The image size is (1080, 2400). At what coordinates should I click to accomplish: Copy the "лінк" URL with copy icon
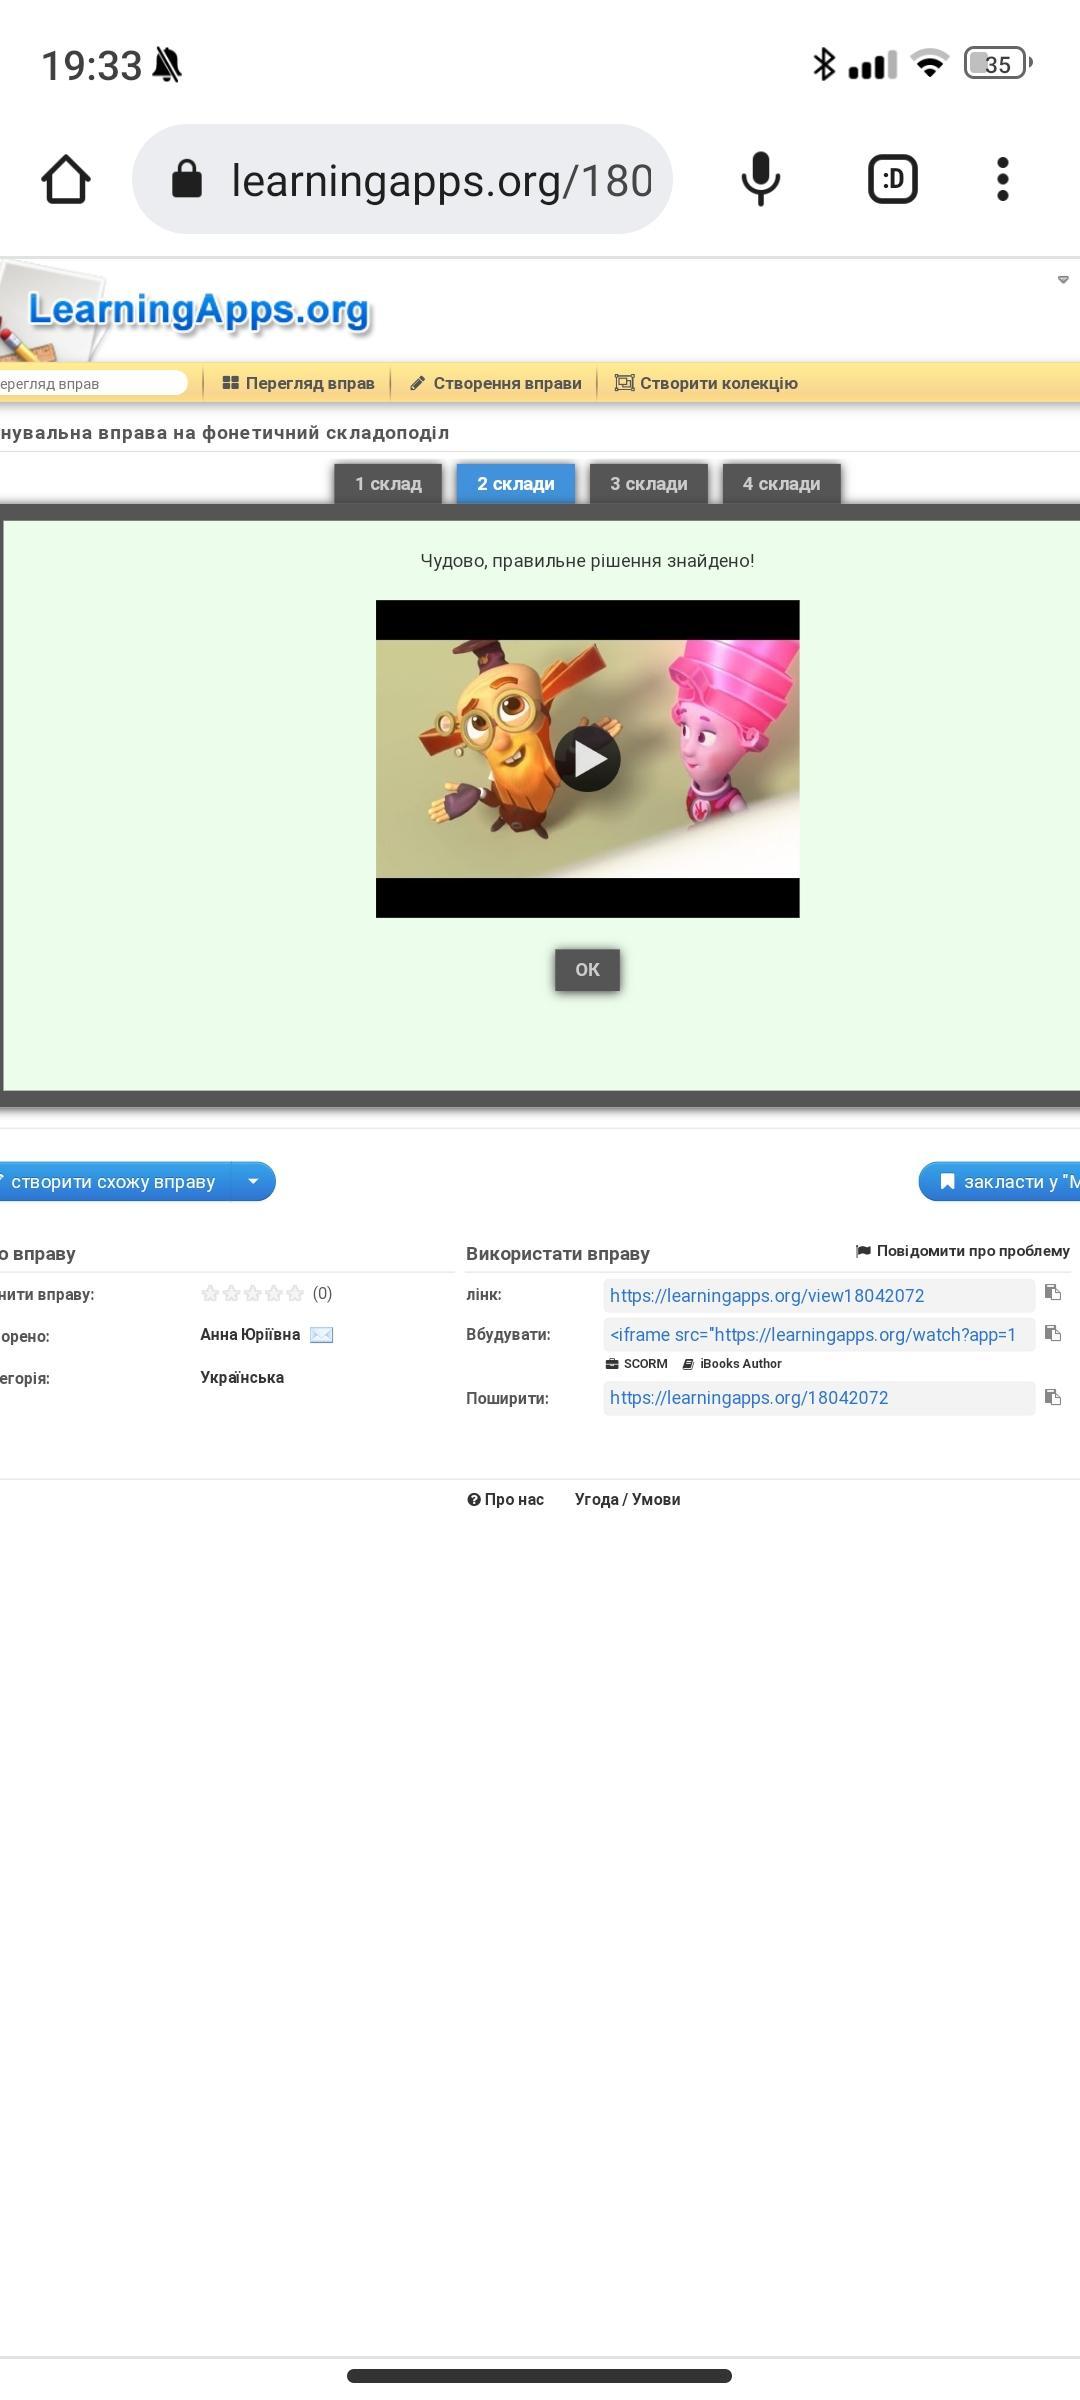[1053, 1293]
